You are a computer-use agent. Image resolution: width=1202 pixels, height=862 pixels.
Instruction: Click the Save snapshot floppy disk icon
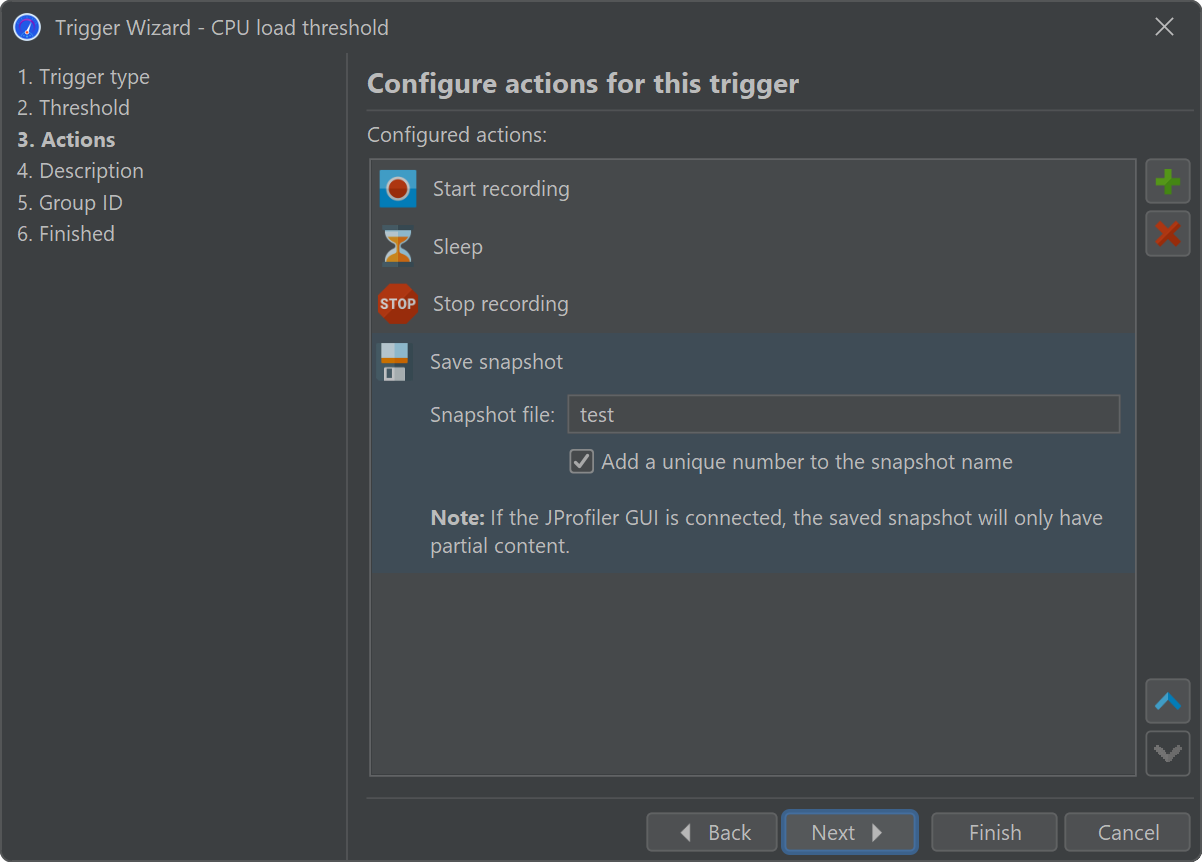[x=395, y=362]
